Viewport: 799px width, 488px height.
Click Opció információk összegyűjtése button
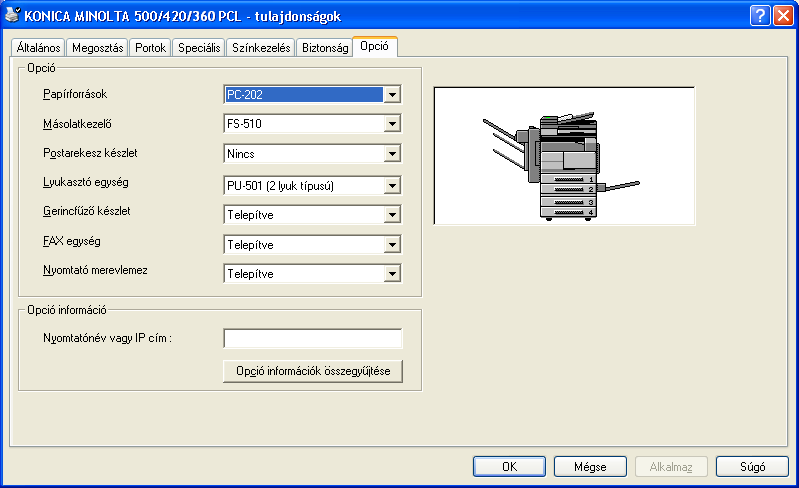[313, 371]
